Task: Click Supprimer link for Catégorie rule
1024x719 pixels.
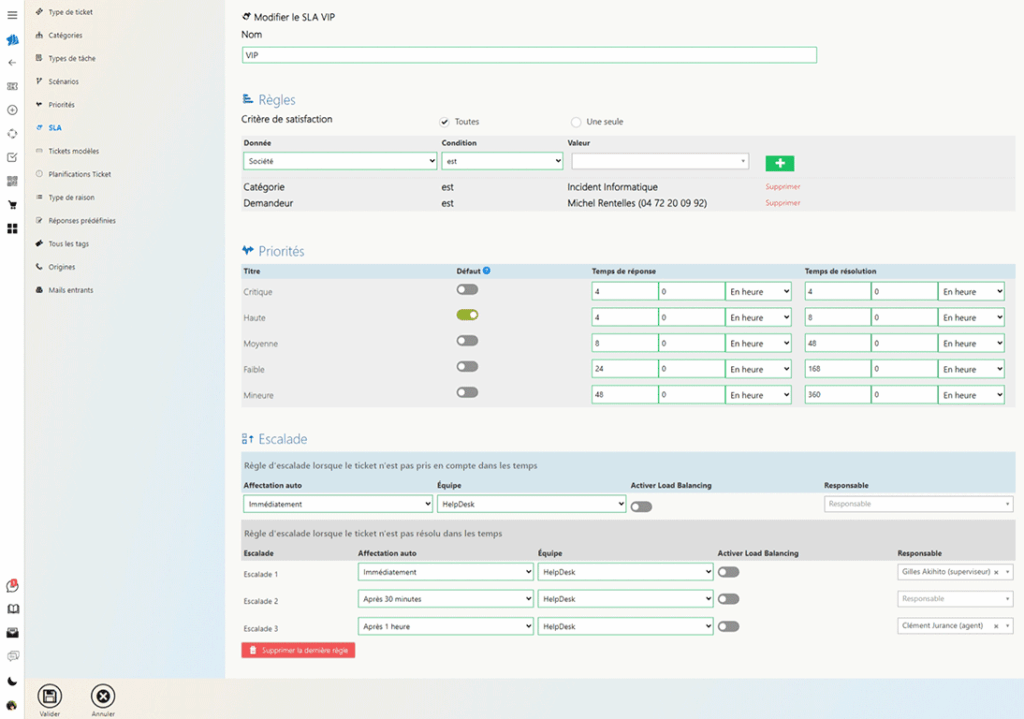Action: pyautogui.click(x=783, y=187)
